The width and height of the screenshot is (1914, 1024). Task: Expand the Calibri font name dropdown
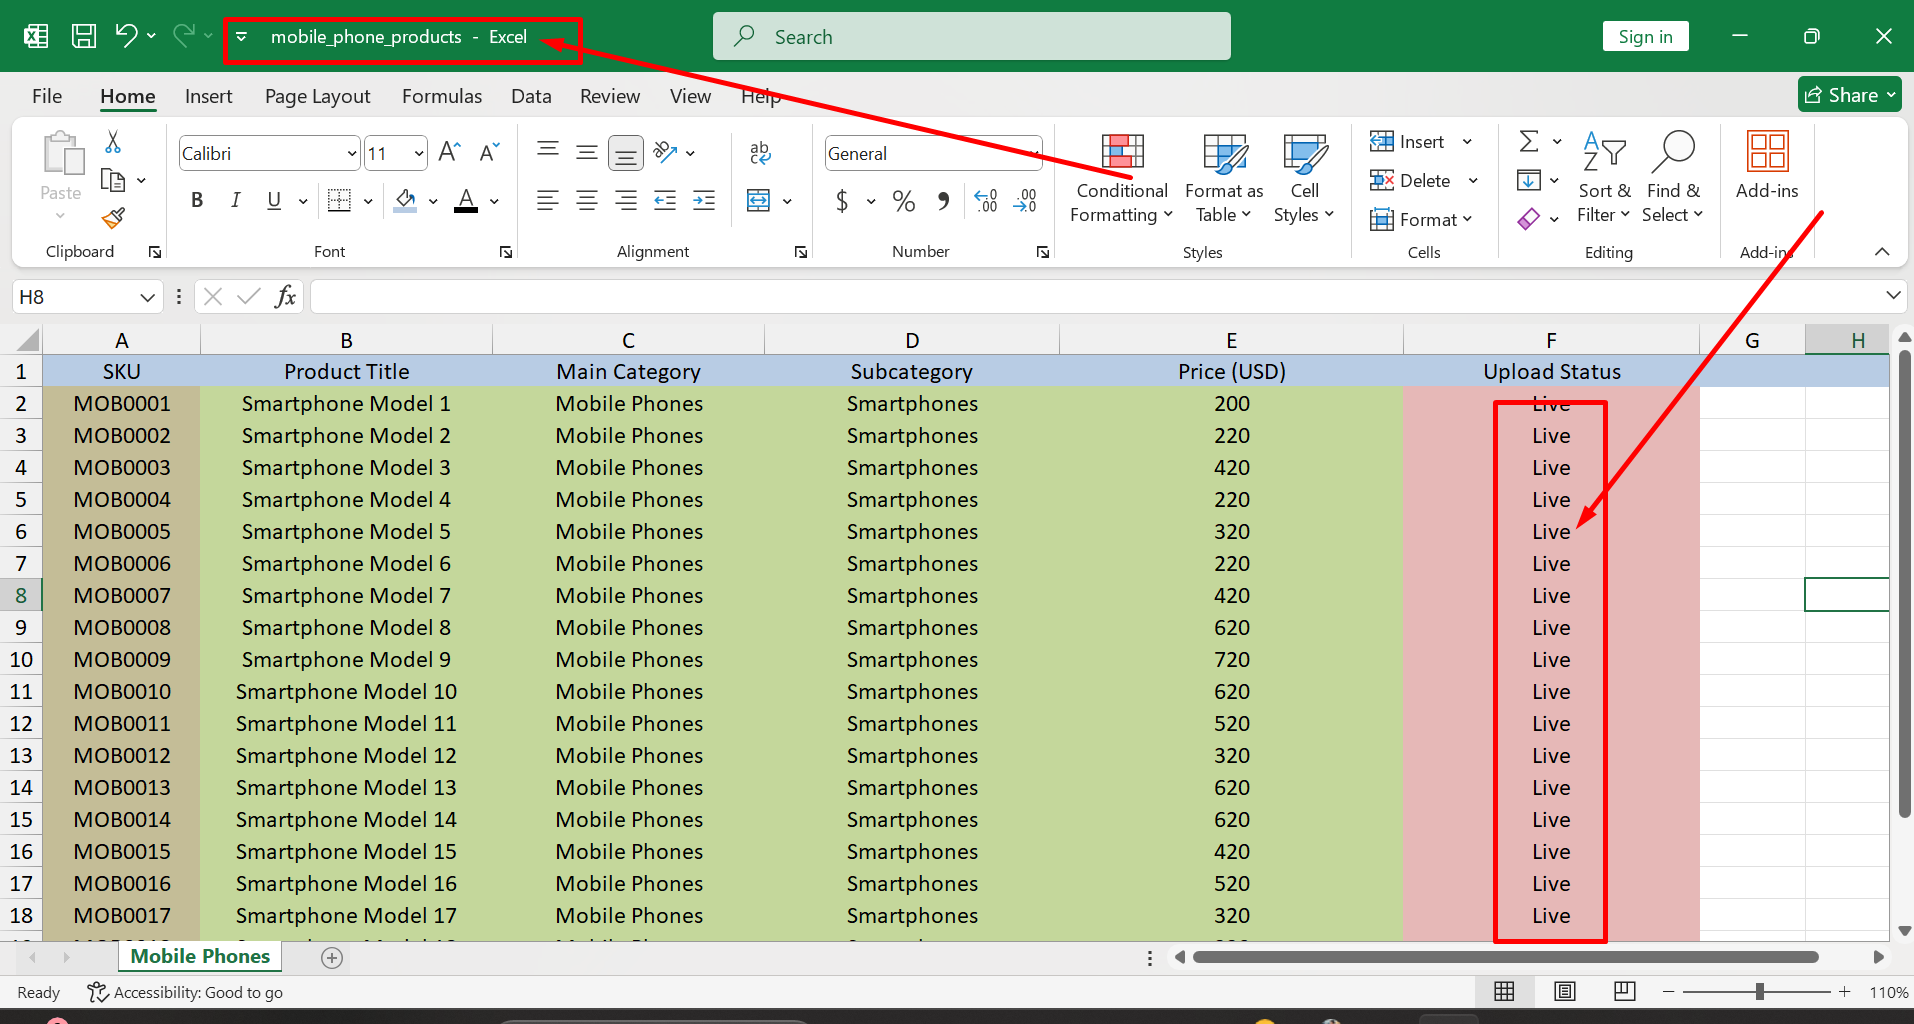click(x=351, y=154)
